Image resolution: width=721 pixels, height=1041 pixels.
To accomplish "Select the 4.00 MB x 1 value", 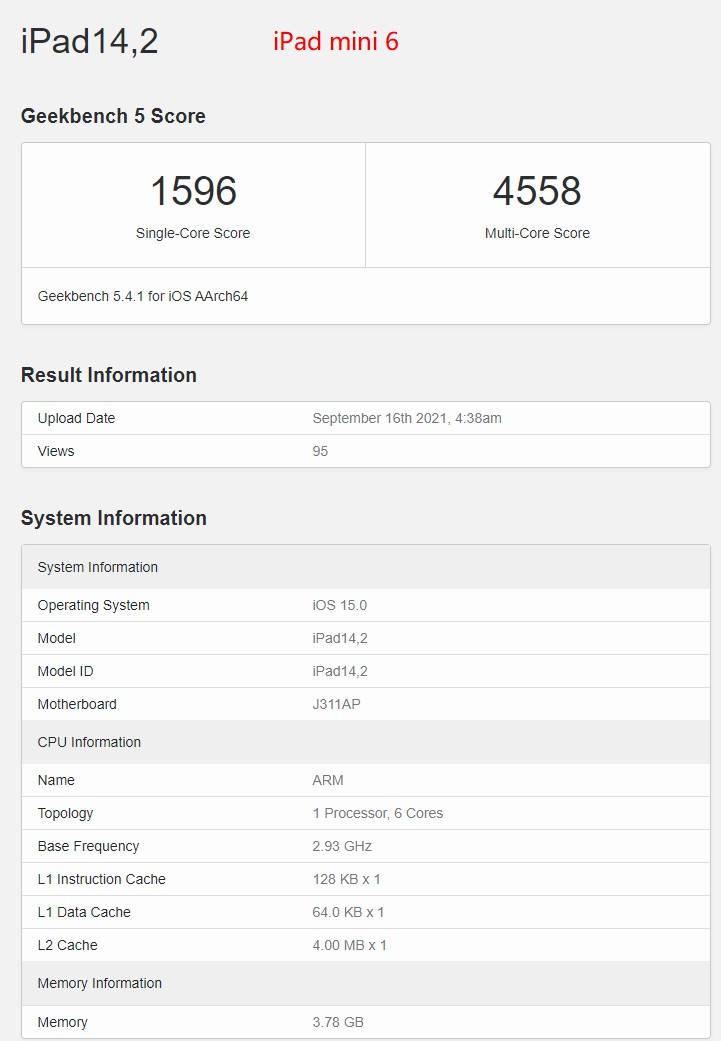I will (350, 945).
